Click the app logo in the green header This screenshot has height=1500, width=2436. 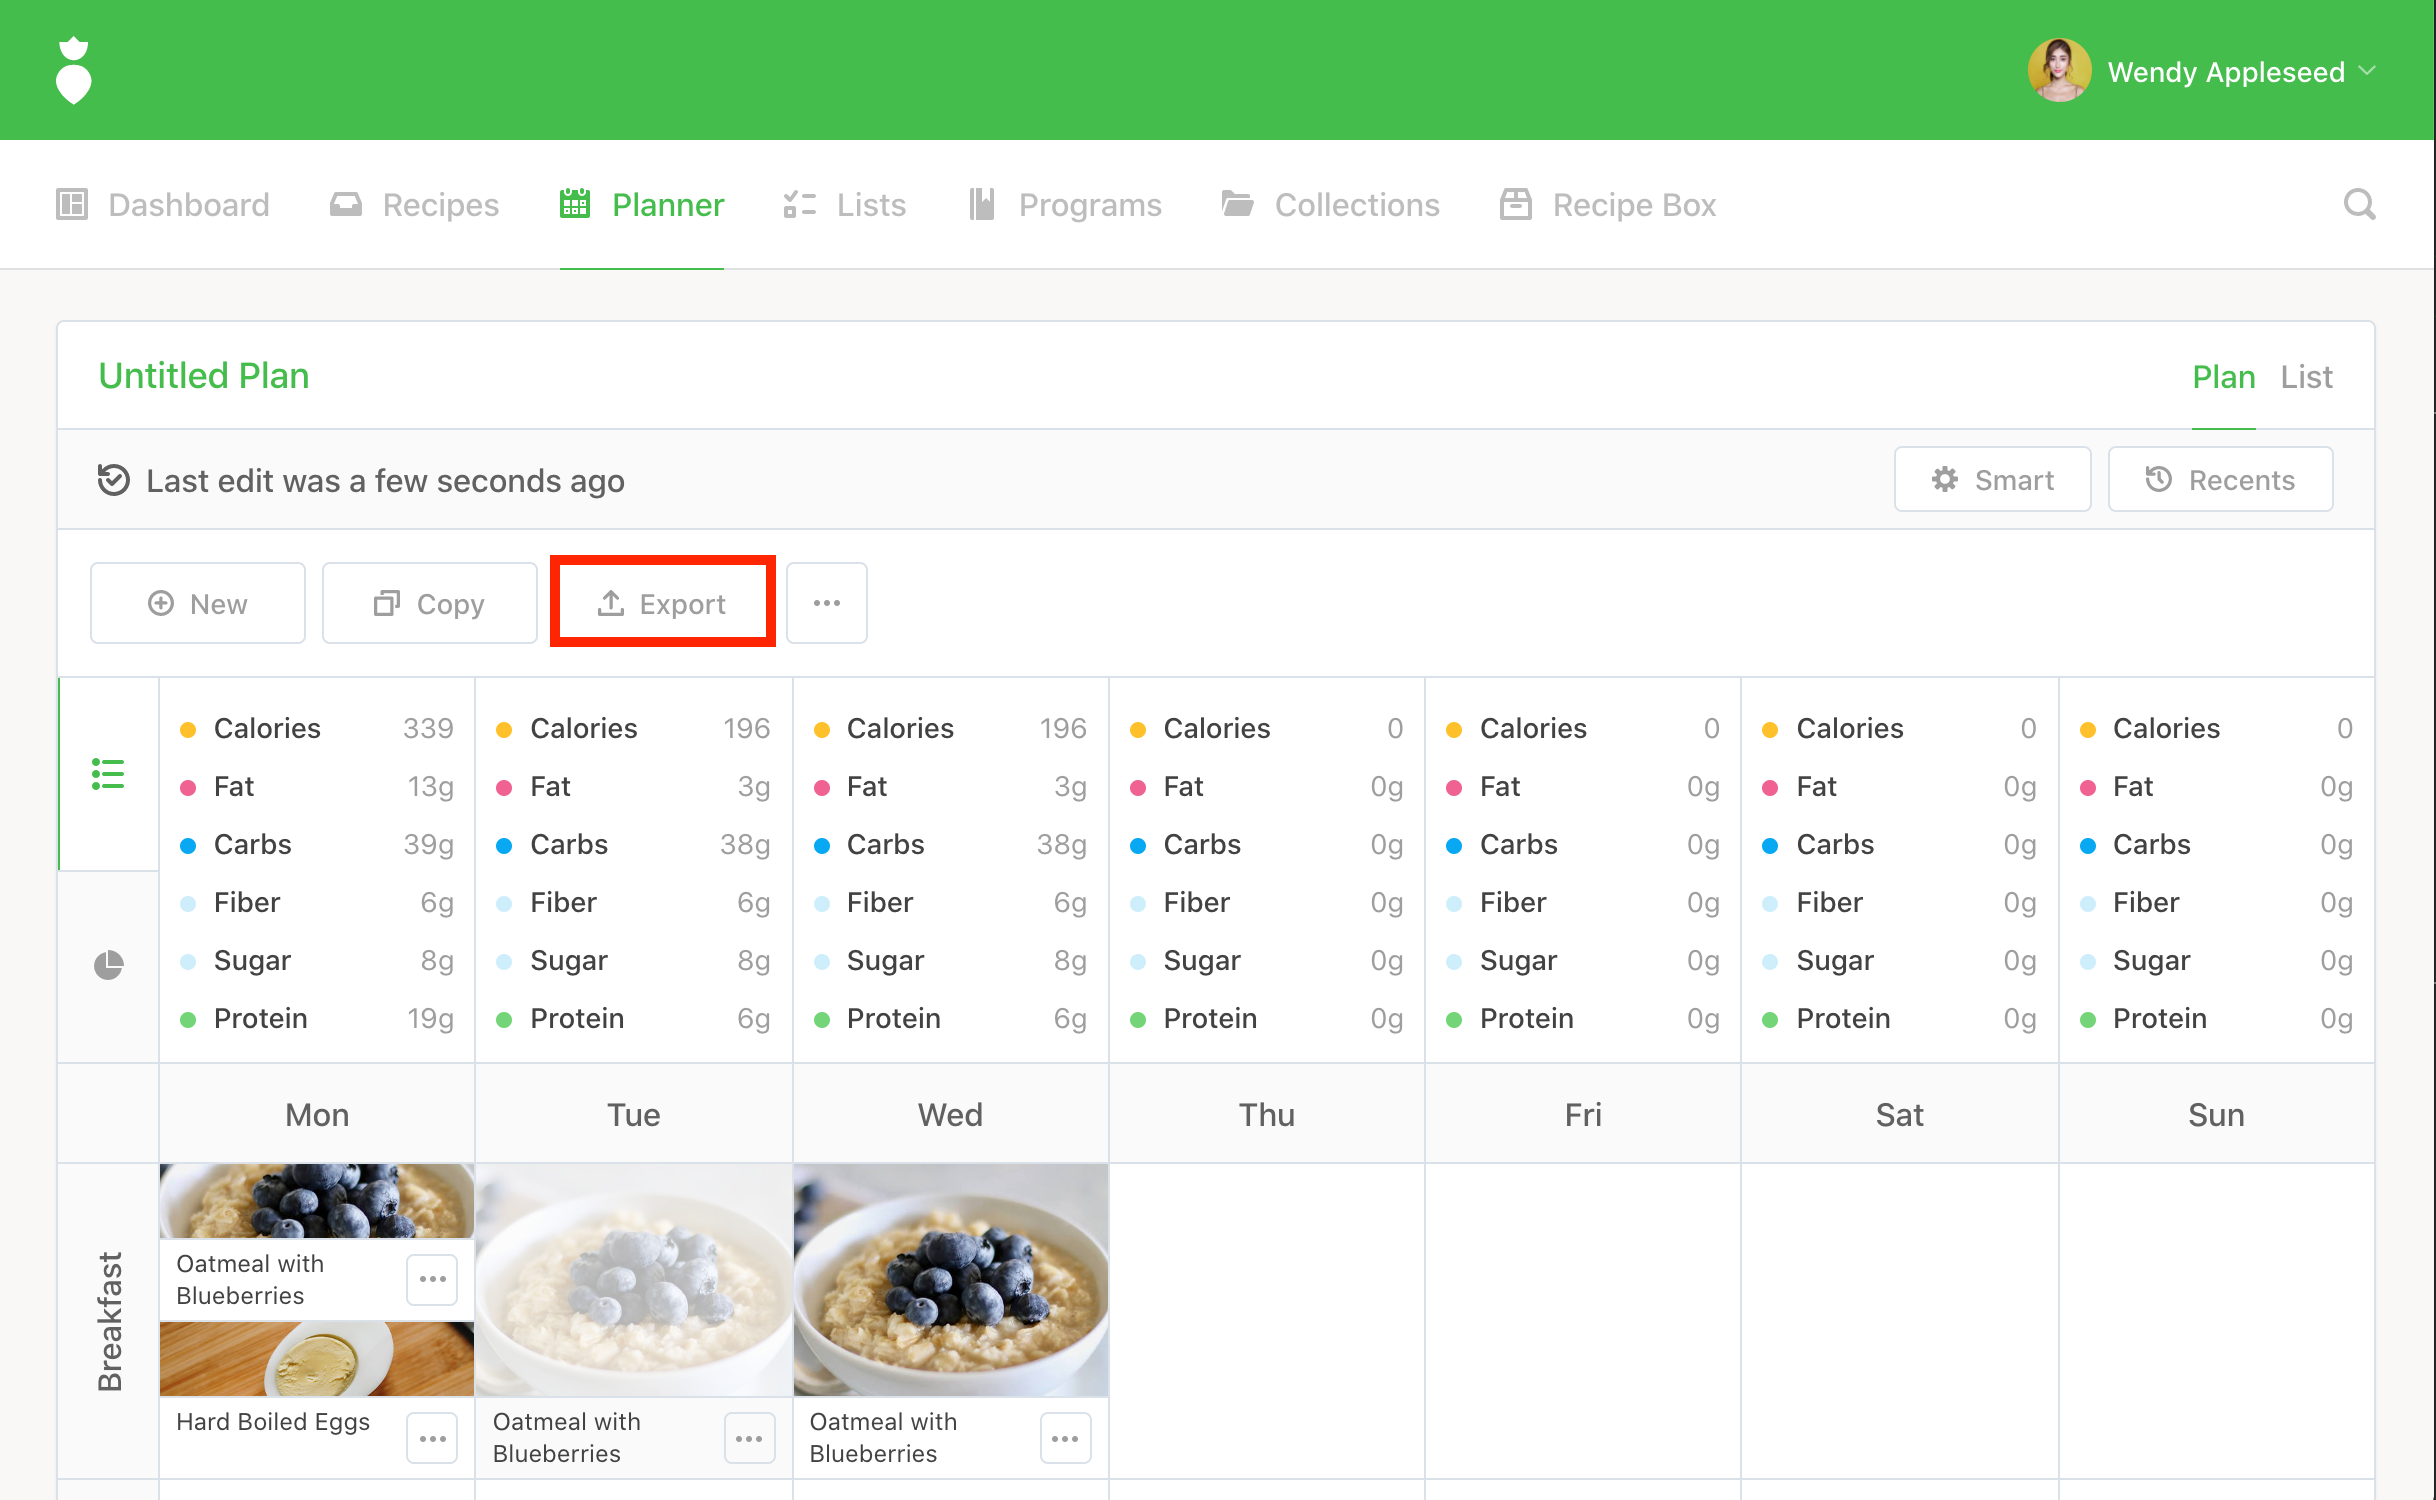73,70
